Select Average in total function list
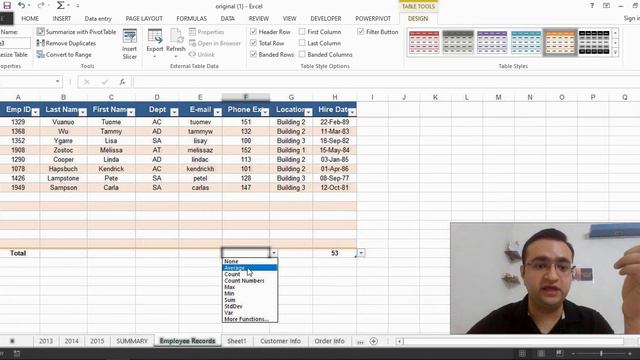640x360 pixels. (250, 268)
